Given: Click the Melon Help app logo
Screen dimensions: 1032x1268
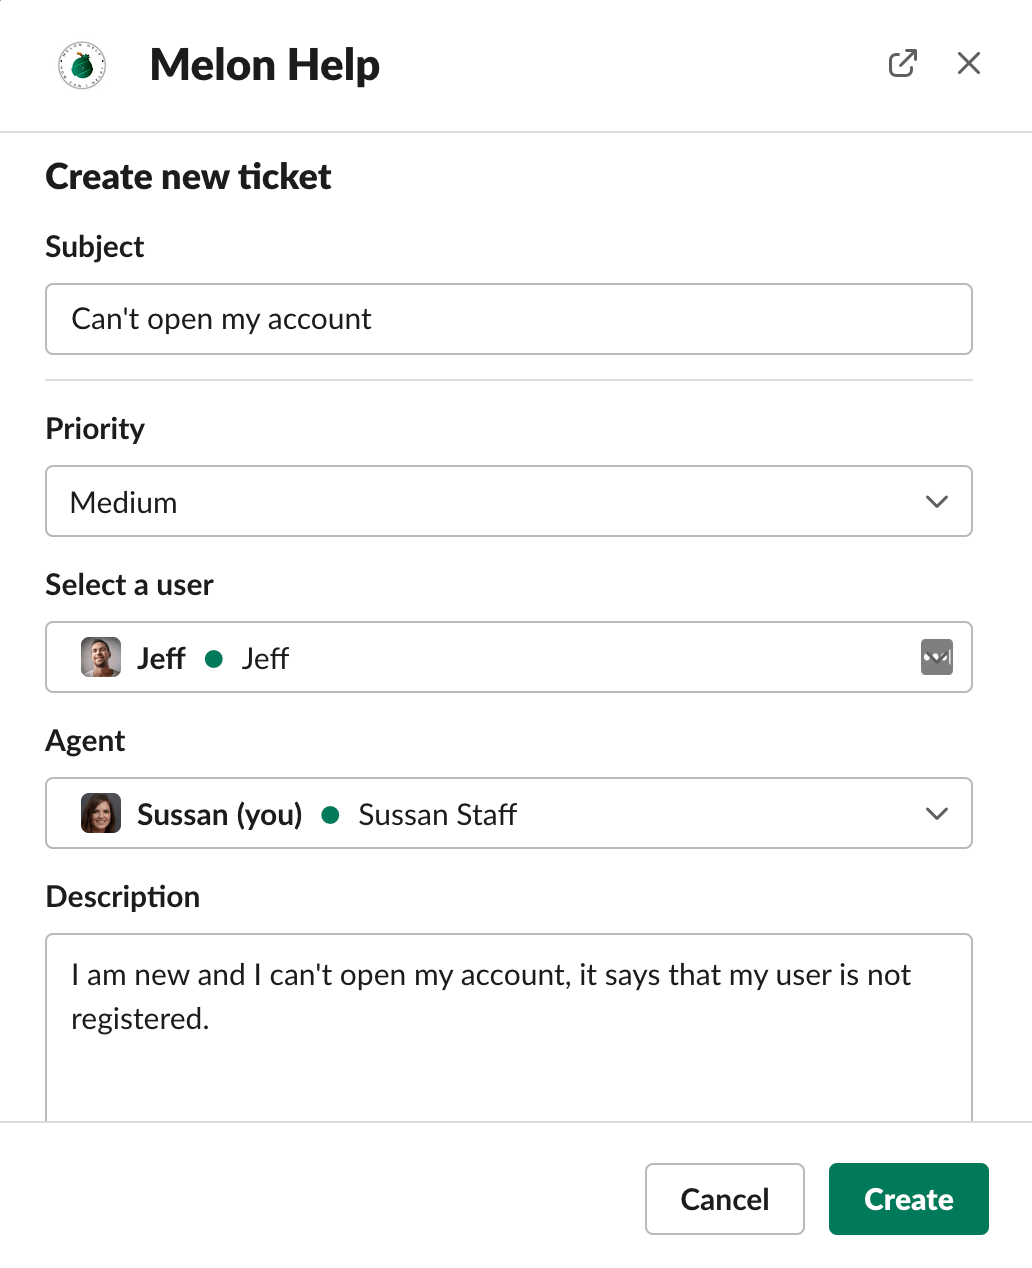Looking at the screenshot, I should point(82,66).
